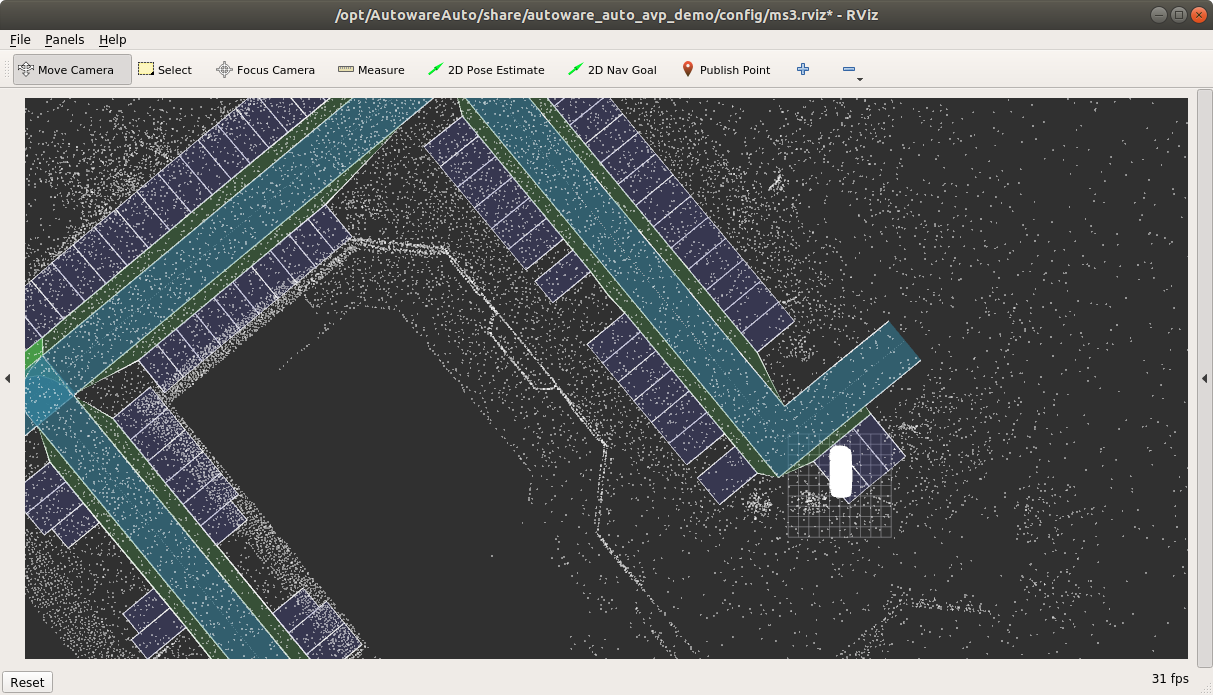This screenshot has width=1213, height=695.
Task: Pick the Measure tool
Action: click(x=371, y=70)
